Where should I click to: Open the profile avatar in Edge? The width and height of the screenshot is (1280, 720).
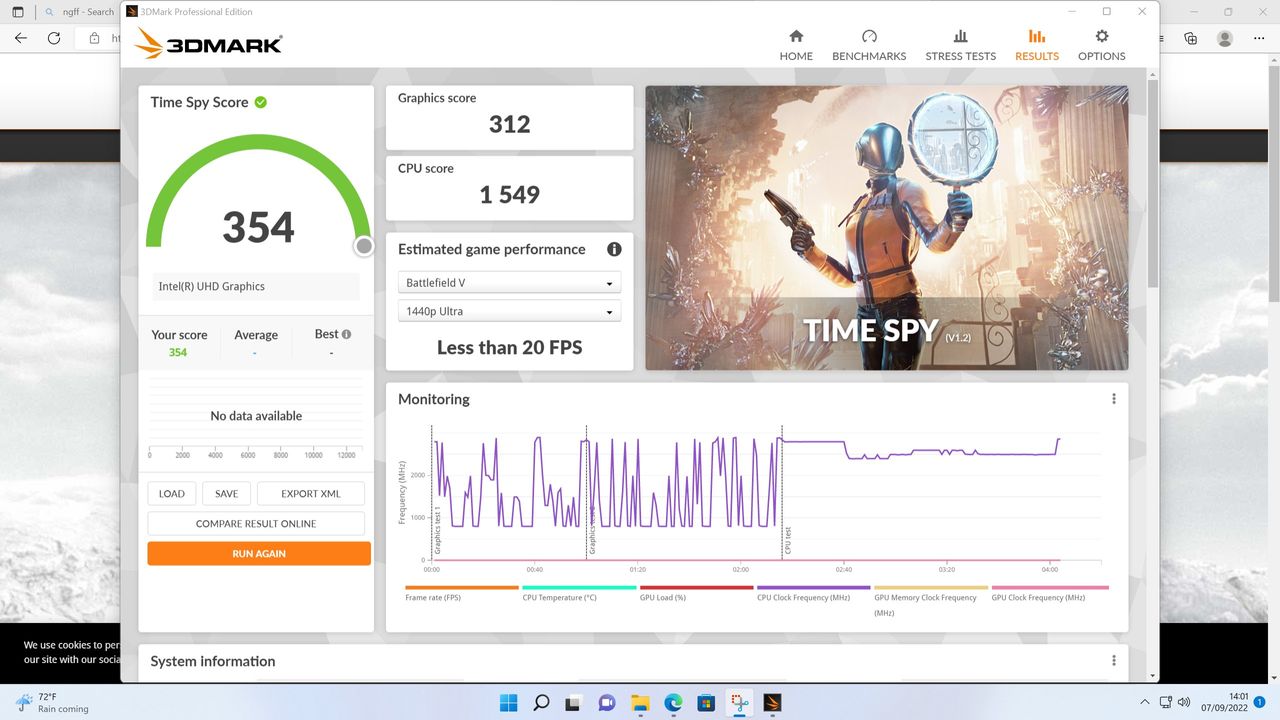pos(1225,38)
